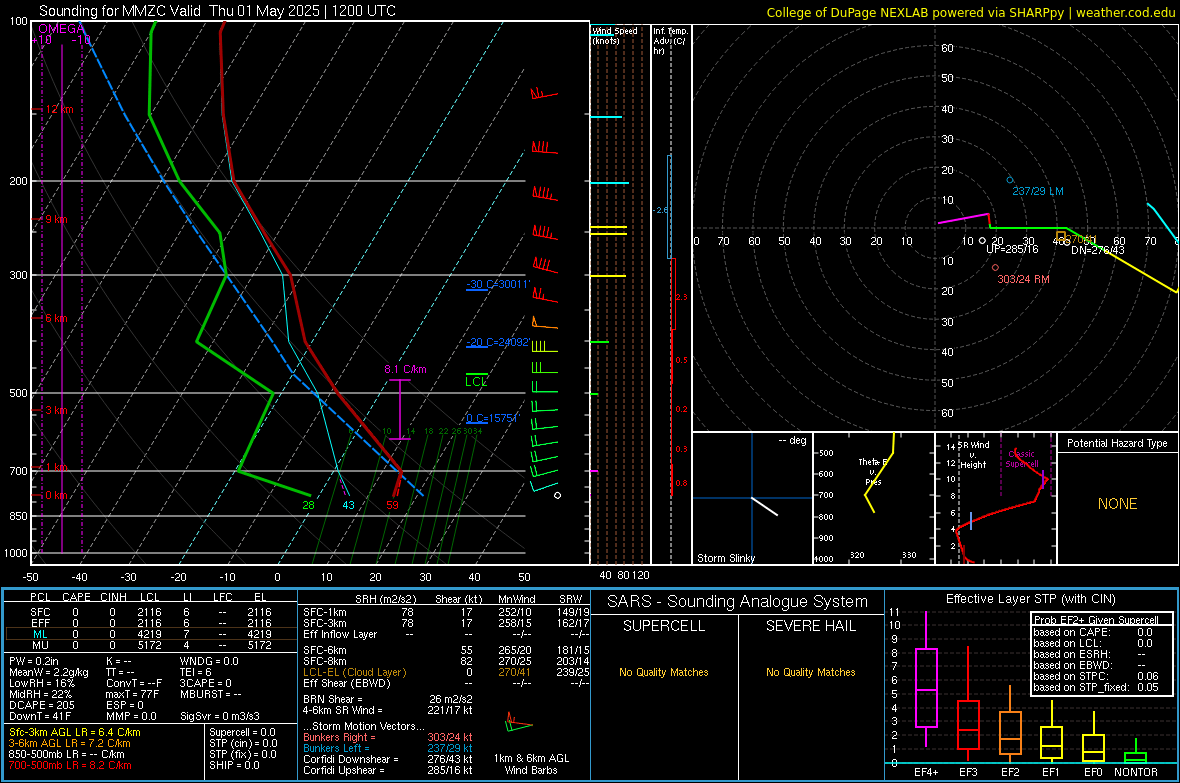The width and height of the screenshot is (1180, 783).
Task: Select the -30 C=30011' height label
Action: coord(498,285)
